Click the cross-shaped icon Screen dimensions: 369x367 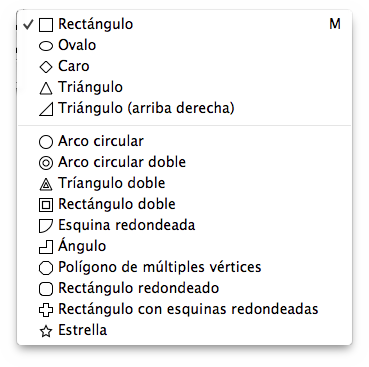click(x=46, y=310)
